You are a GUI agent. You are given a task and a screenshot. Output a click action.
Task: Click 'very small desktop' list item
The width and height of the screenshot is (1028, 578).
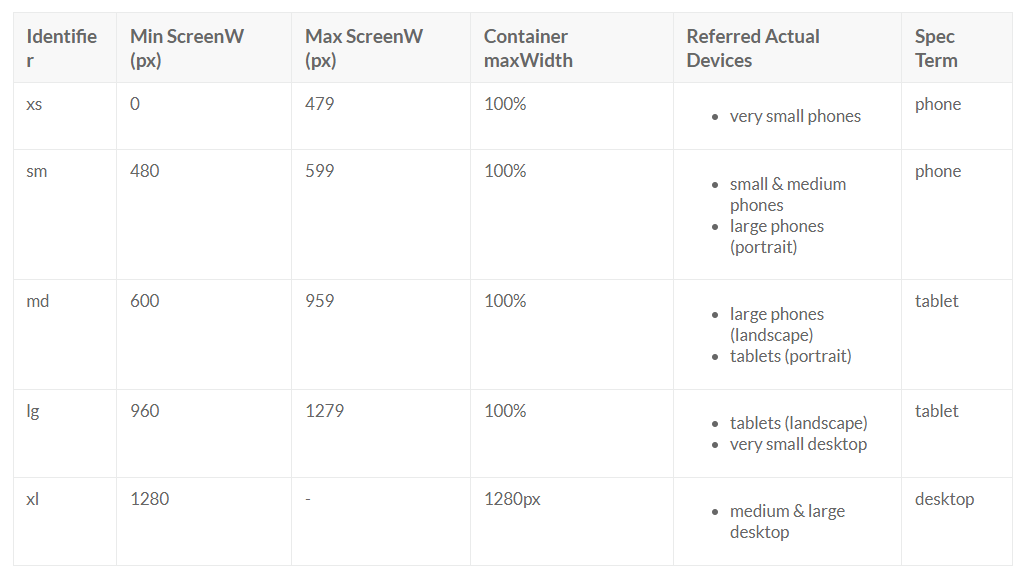(x=798, y=444)
